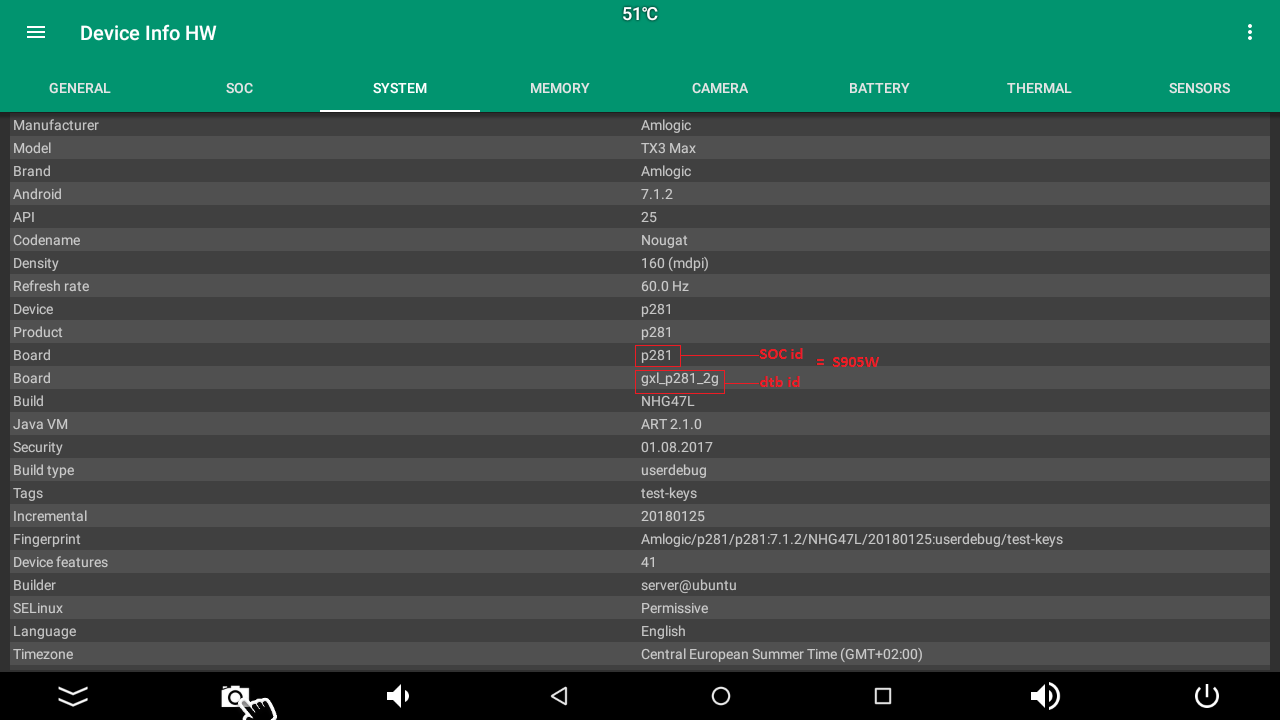Click the Codename row label
Viewport: 1280px width, 720px height.
pyautogui.click(x=46, y=240)
